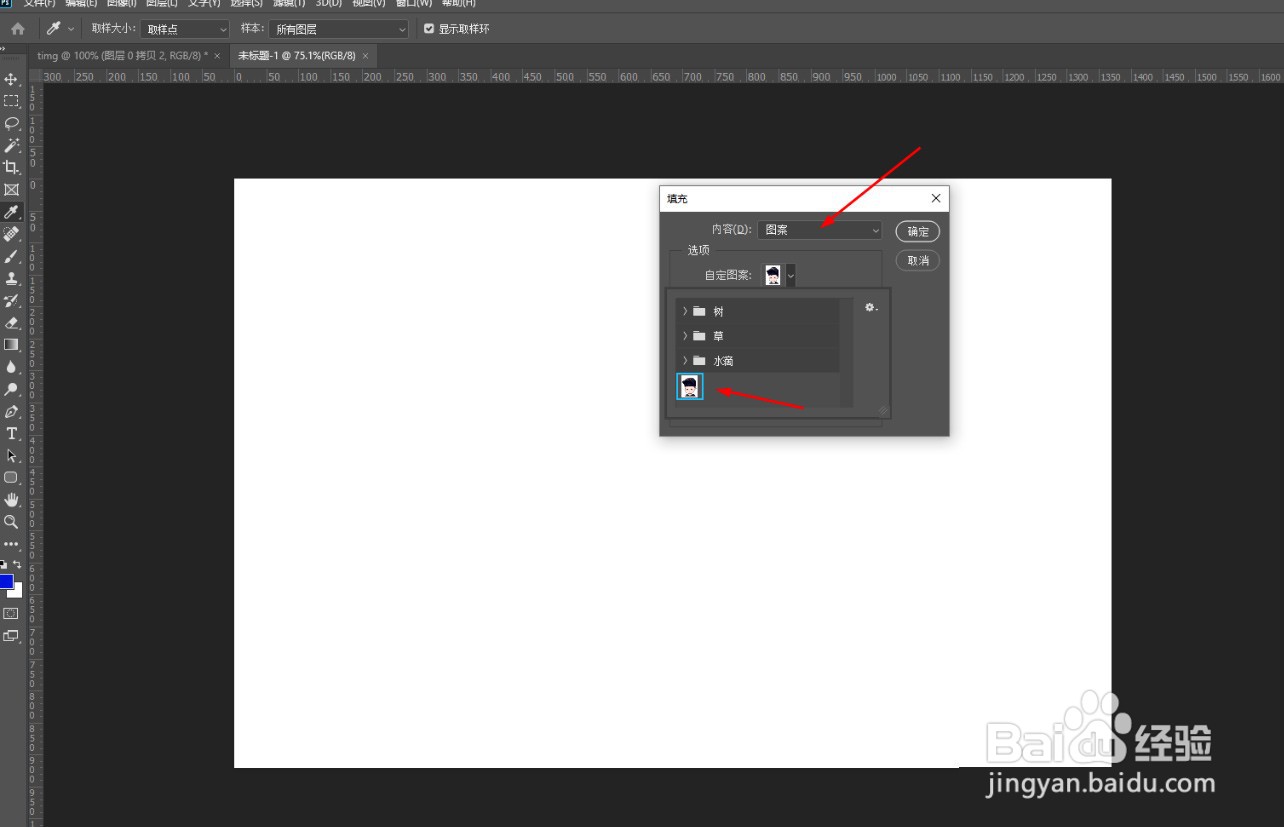Select the History Brush tool
Screen dimensions: 1284x827
[x=12, y=300]
